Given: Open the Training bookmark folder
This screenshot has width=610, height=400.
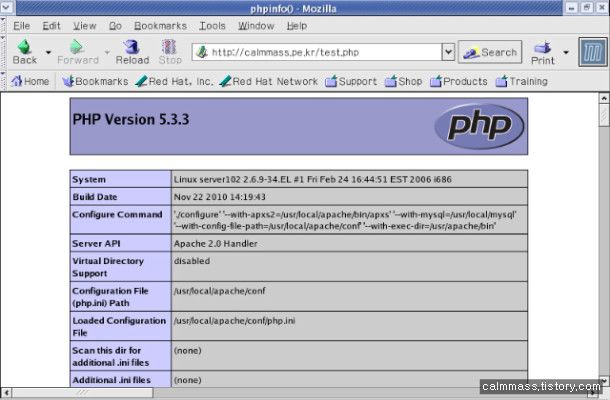Looking at the screenshot, I should [522, 81].
